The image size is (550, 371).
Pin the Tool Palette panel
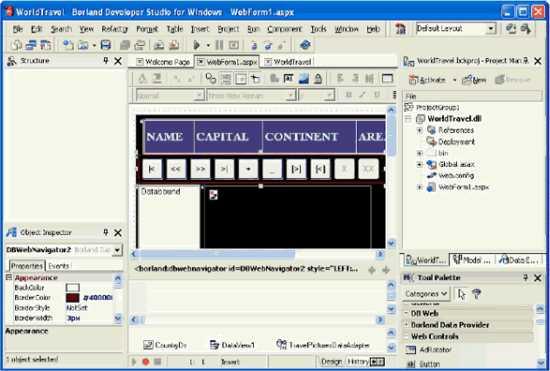pos(525,278)
